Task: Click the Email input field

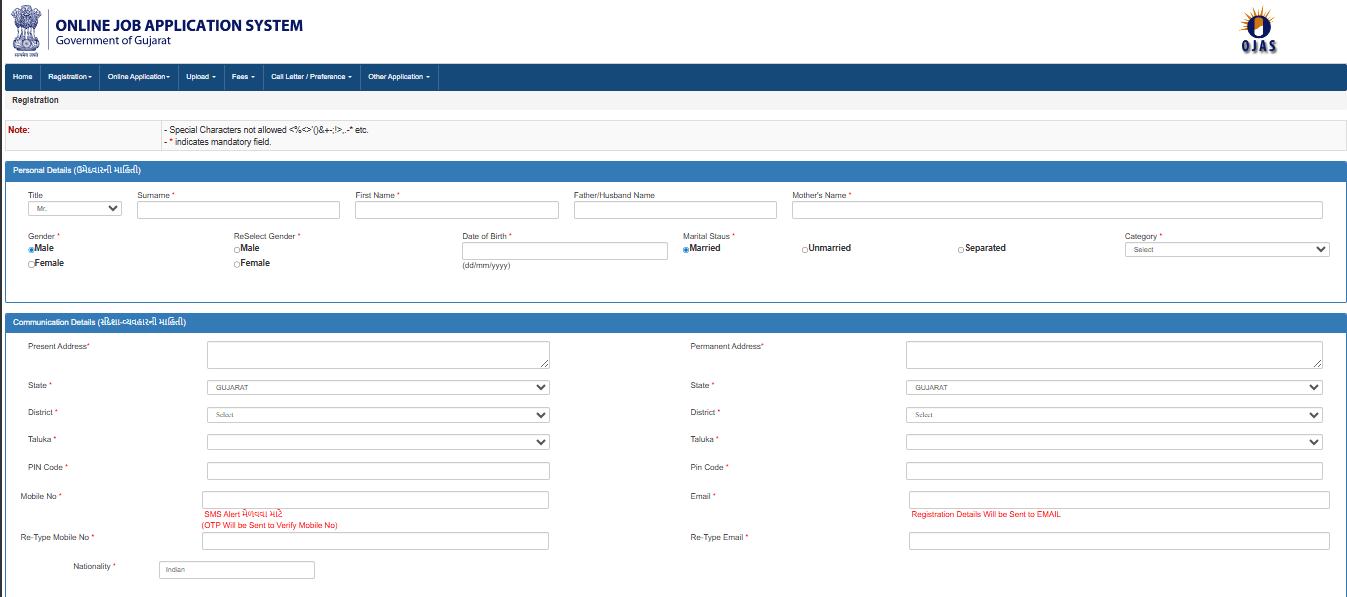Action: pos(1118,500)
